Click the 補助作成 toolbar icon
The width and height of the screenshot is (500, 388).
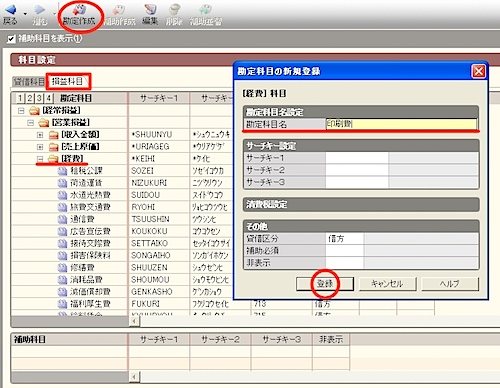pos(119,10)
